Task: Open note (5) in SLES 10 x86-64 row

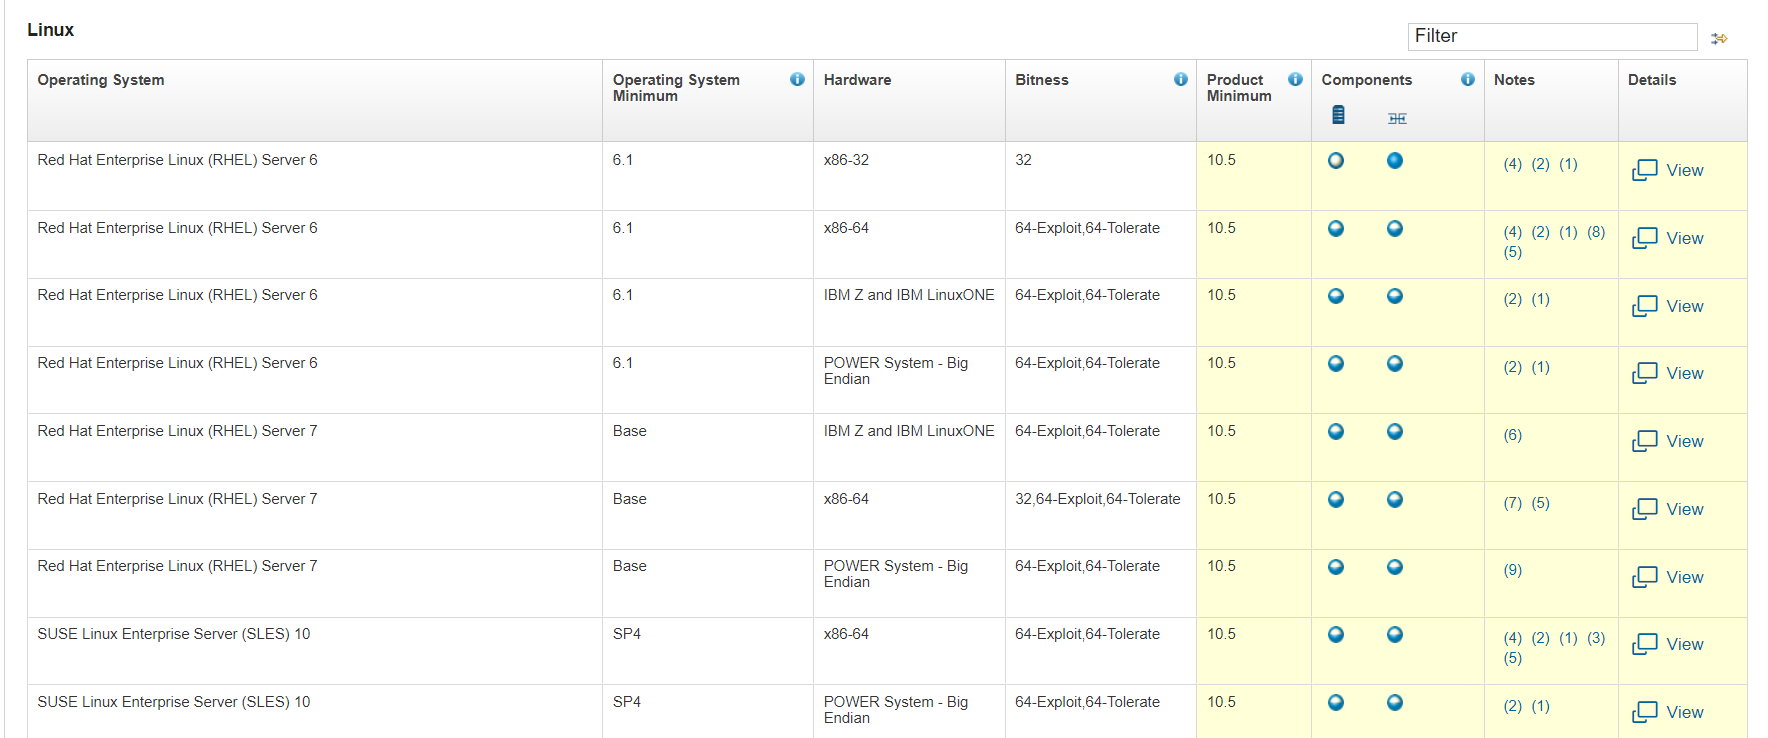Action: click(x=1513, y=658)
